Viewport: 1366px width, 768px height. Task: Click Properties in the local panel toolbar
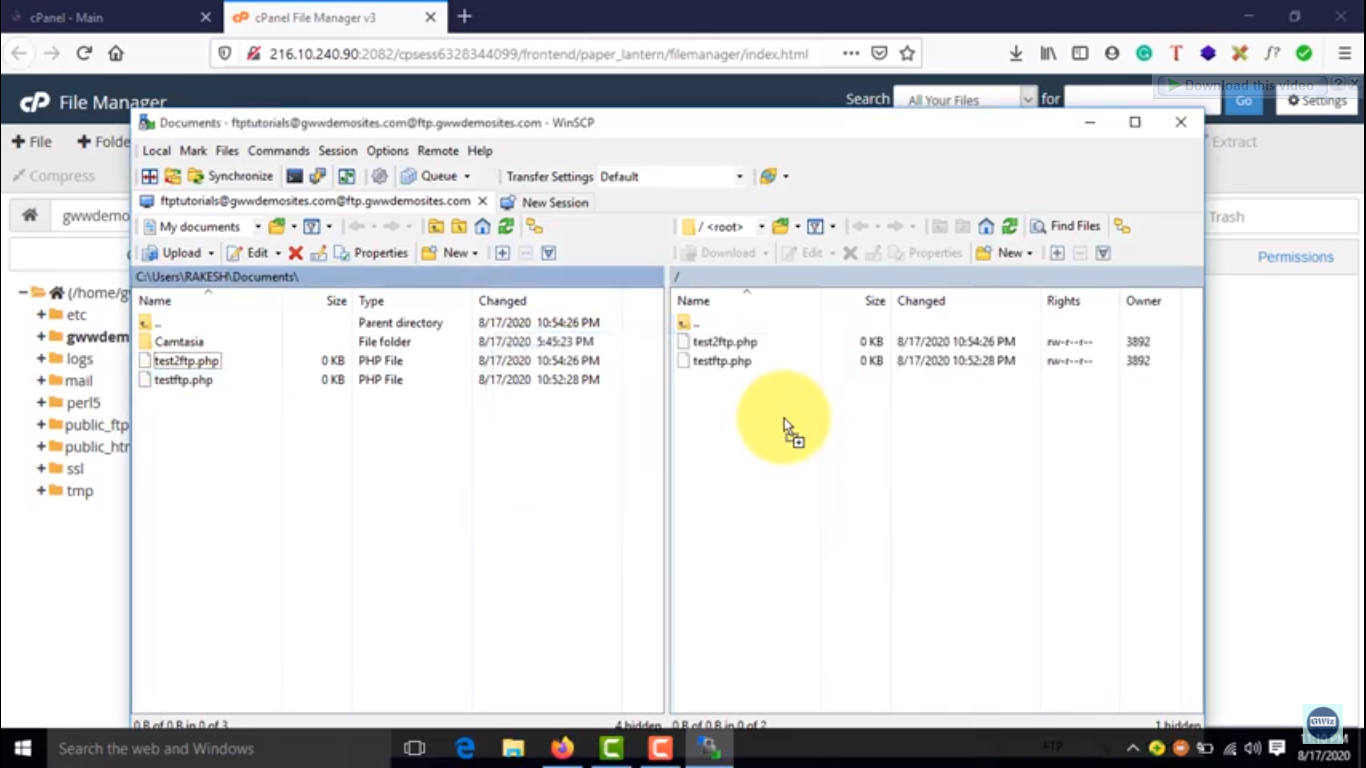(371, 253)
